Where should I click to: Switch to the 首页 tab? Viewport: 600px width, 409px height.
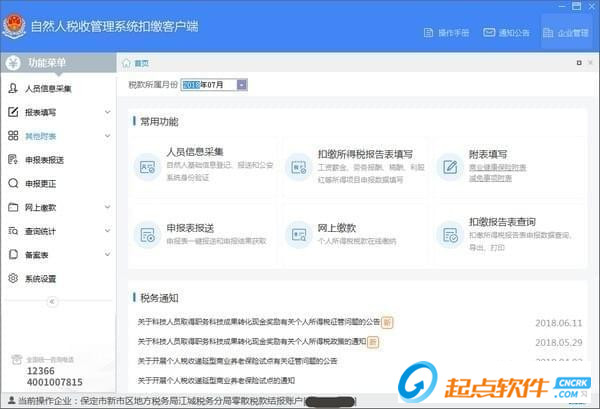pyautogui.click(x=142, y=64)
